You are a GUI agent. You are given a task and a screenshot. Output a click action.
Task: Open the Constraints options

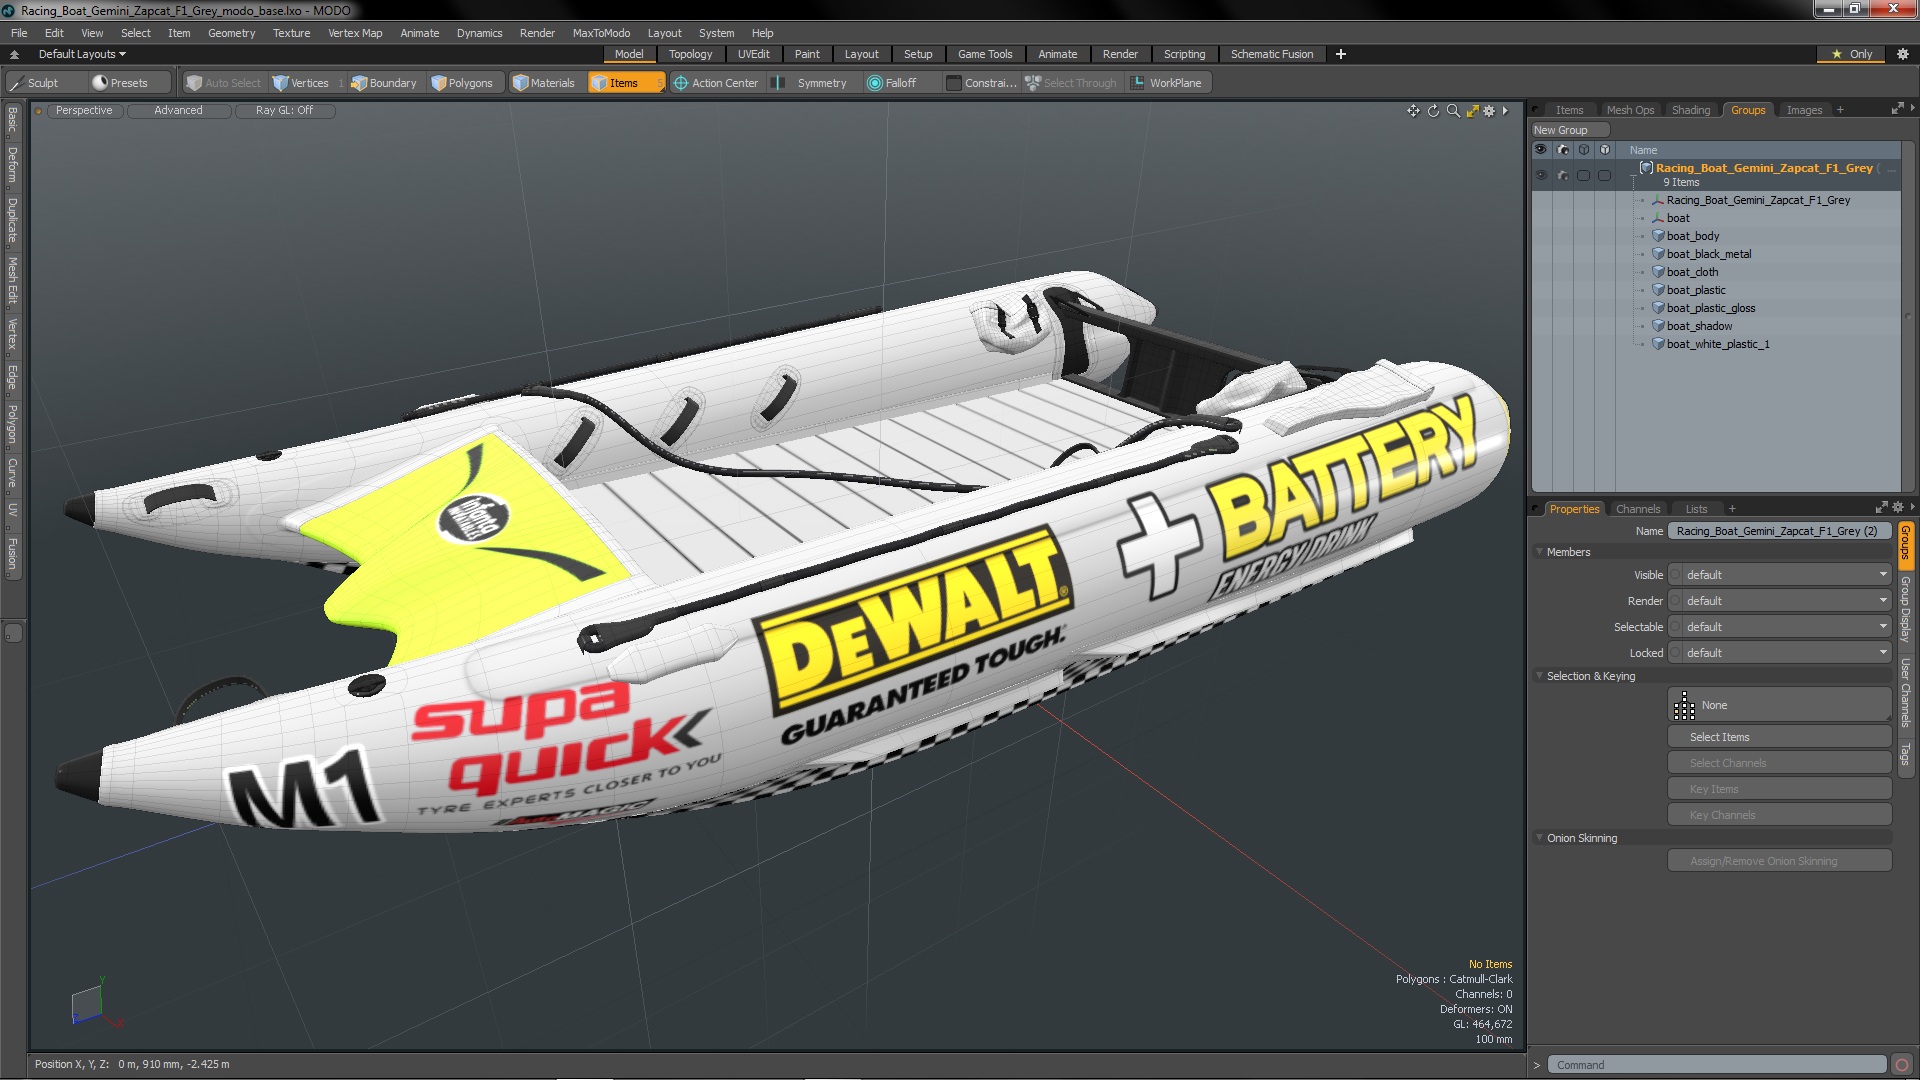point(981,83)
